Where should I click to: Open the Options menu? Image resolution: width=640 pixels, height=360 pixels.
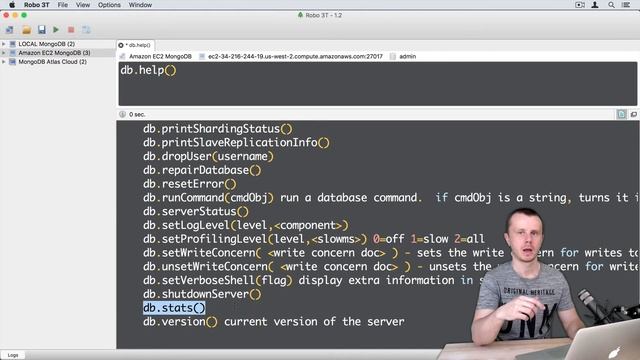pyautogui.click(x=109, y=5)
